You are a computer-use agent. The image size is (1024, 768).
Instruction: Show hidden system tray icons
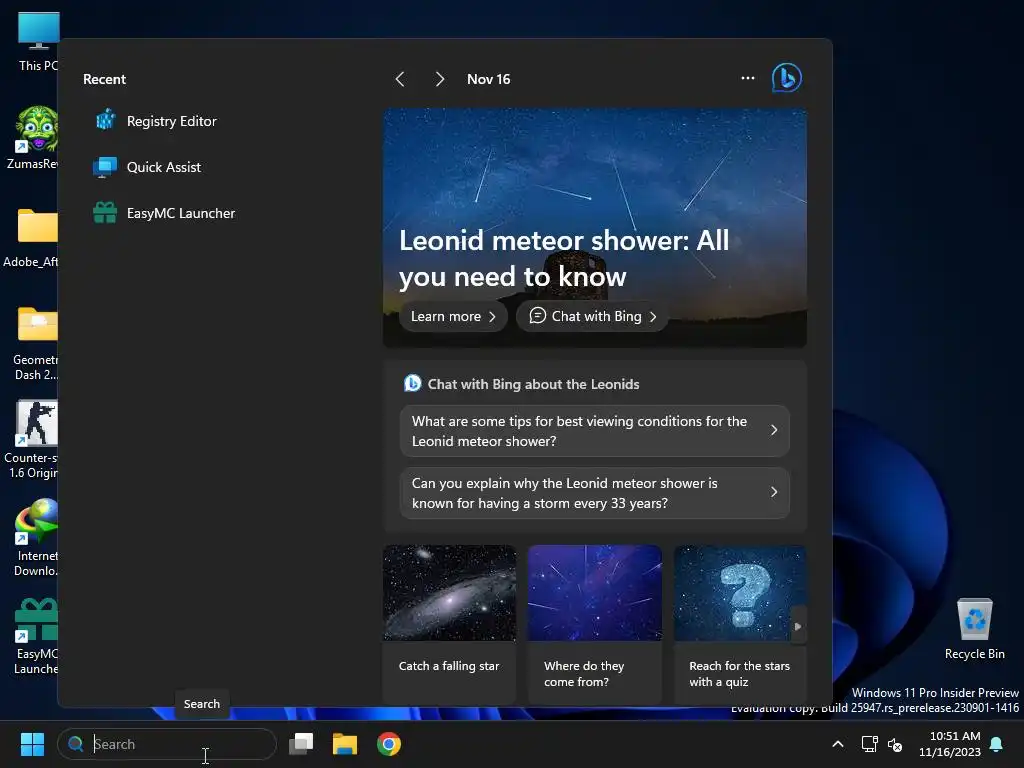[x=838, y=744]
